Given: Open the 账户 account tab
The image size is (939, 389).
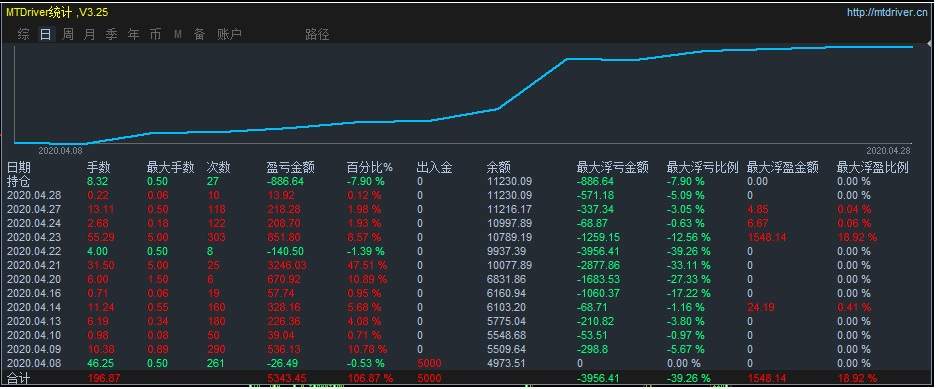Looking at the screenshot, I should 229,34.
